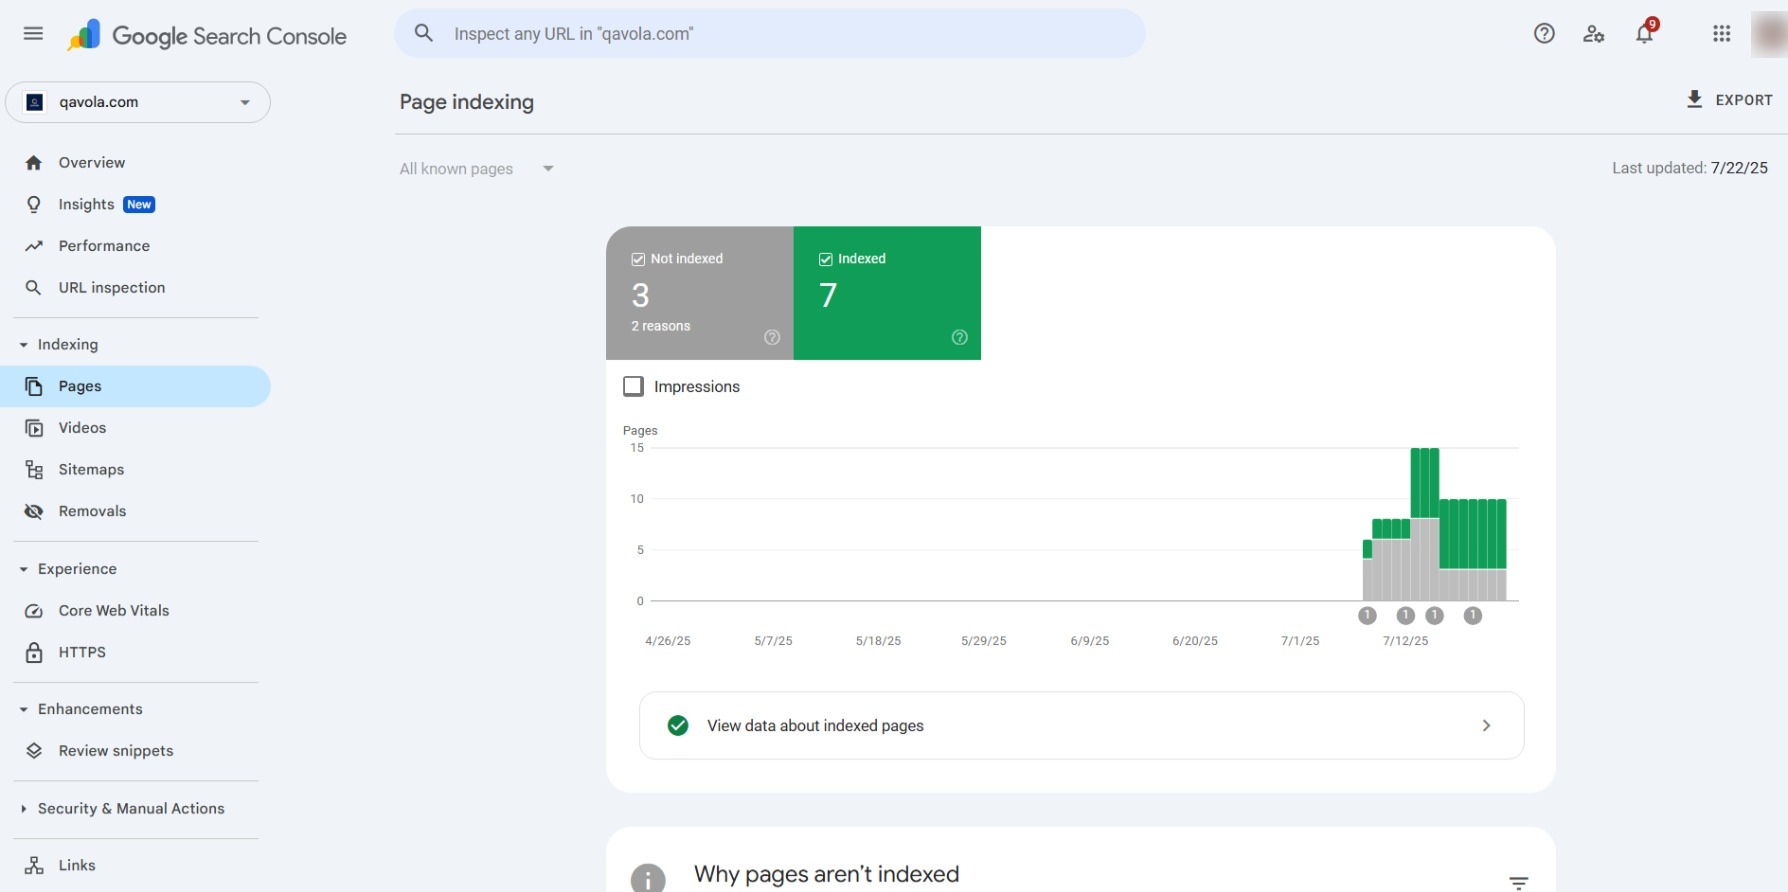Open Sitemaps page
Image resolution: width=1788 pixels, height=892 pixels.
pos(91,470)
